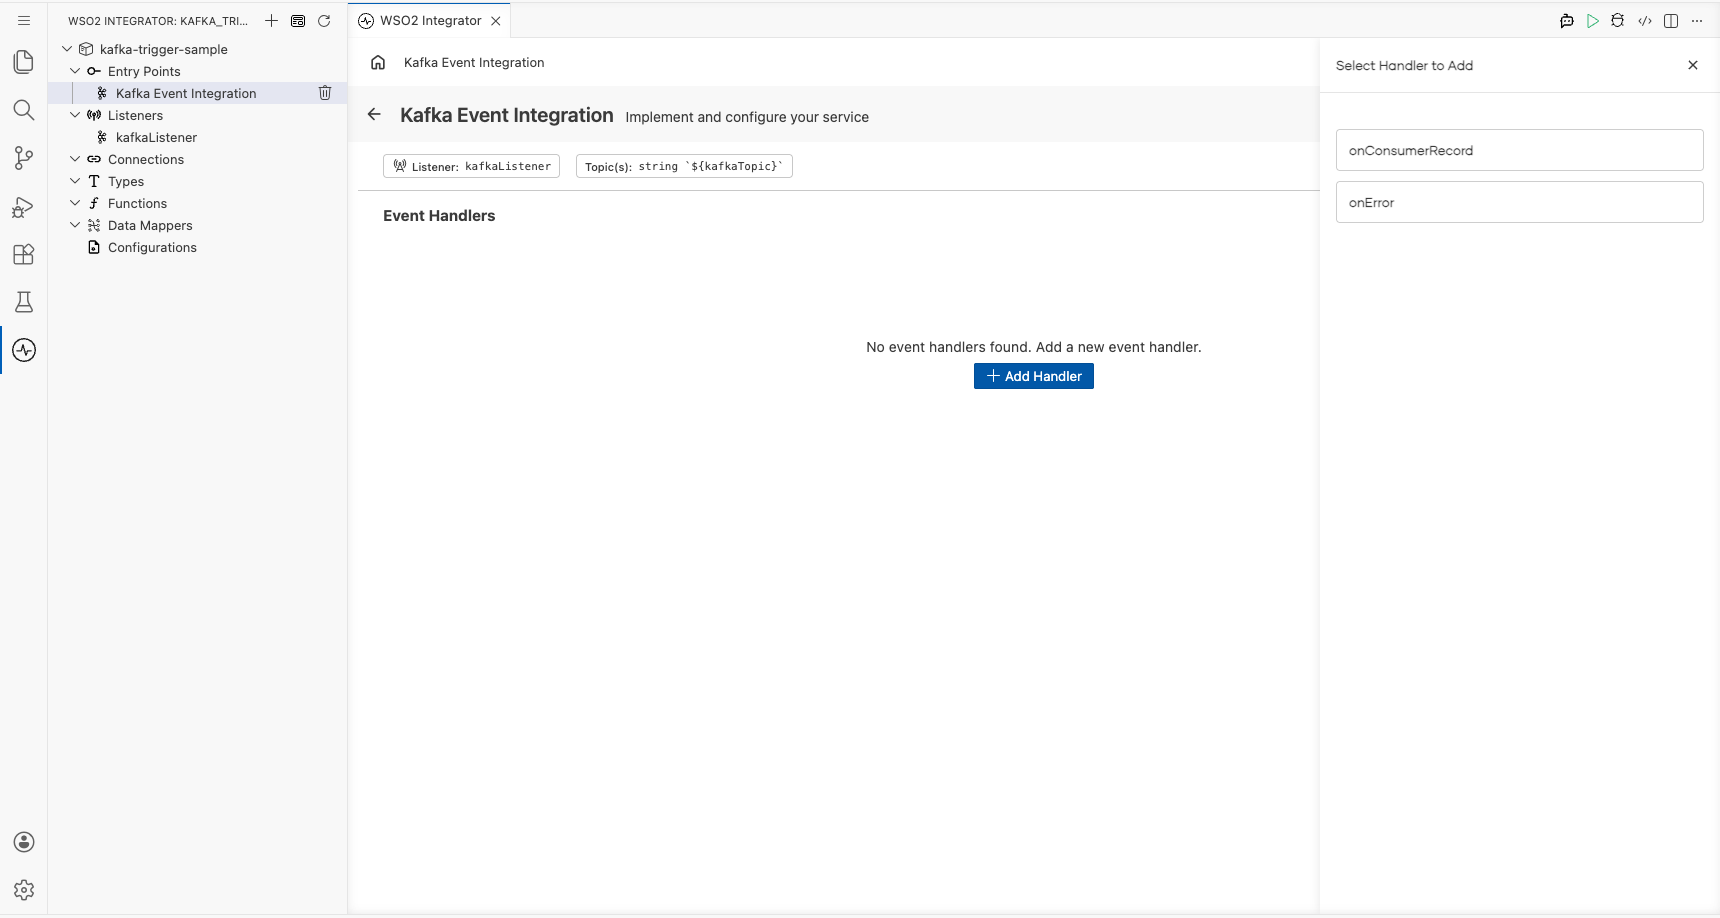
Task: Select the Data Mappers tree label
Action: (150, 225)
